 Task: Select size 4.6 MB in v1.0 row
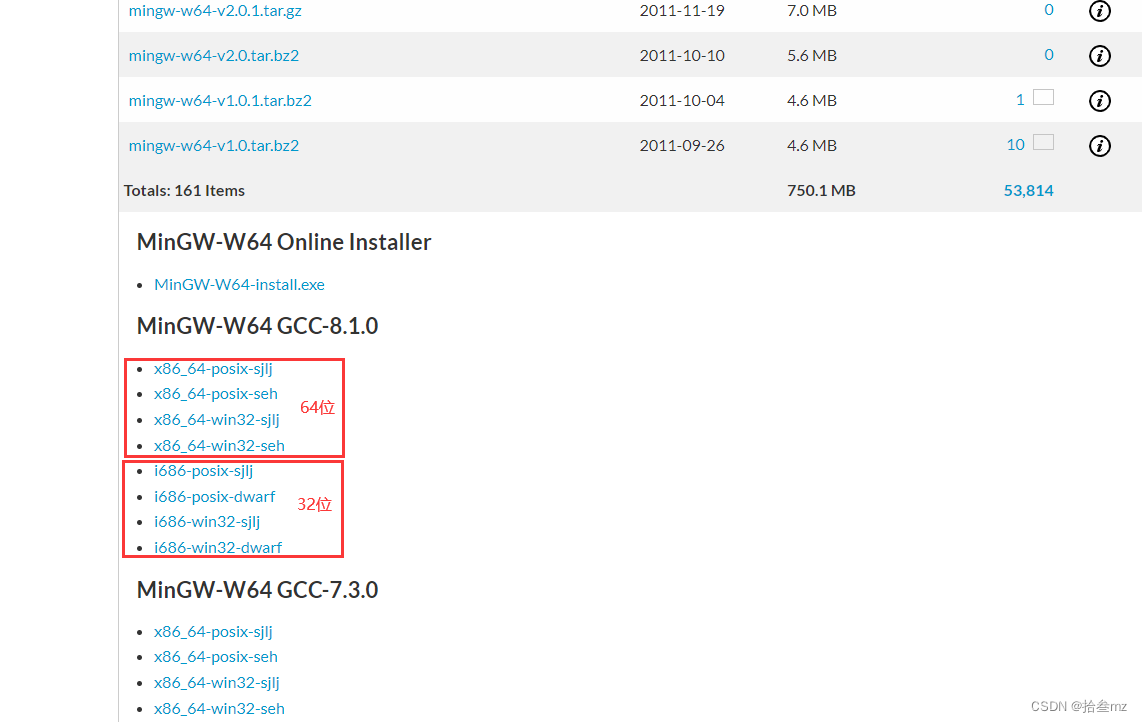811,146
